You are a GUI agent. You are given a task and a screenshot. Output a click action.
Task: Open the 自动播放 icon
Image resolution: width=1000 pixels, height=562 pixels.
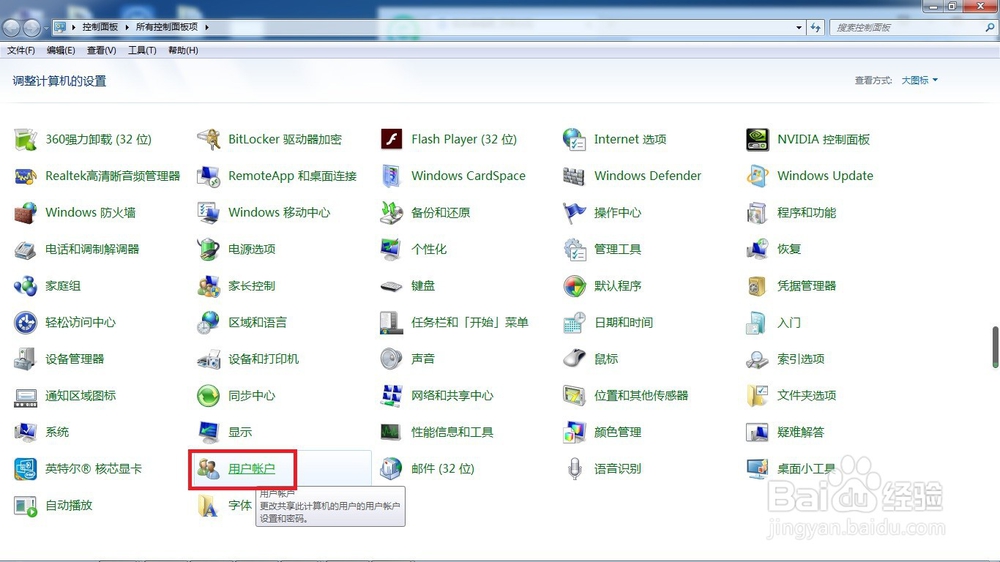pyautogui.click(x=26, y=505)
